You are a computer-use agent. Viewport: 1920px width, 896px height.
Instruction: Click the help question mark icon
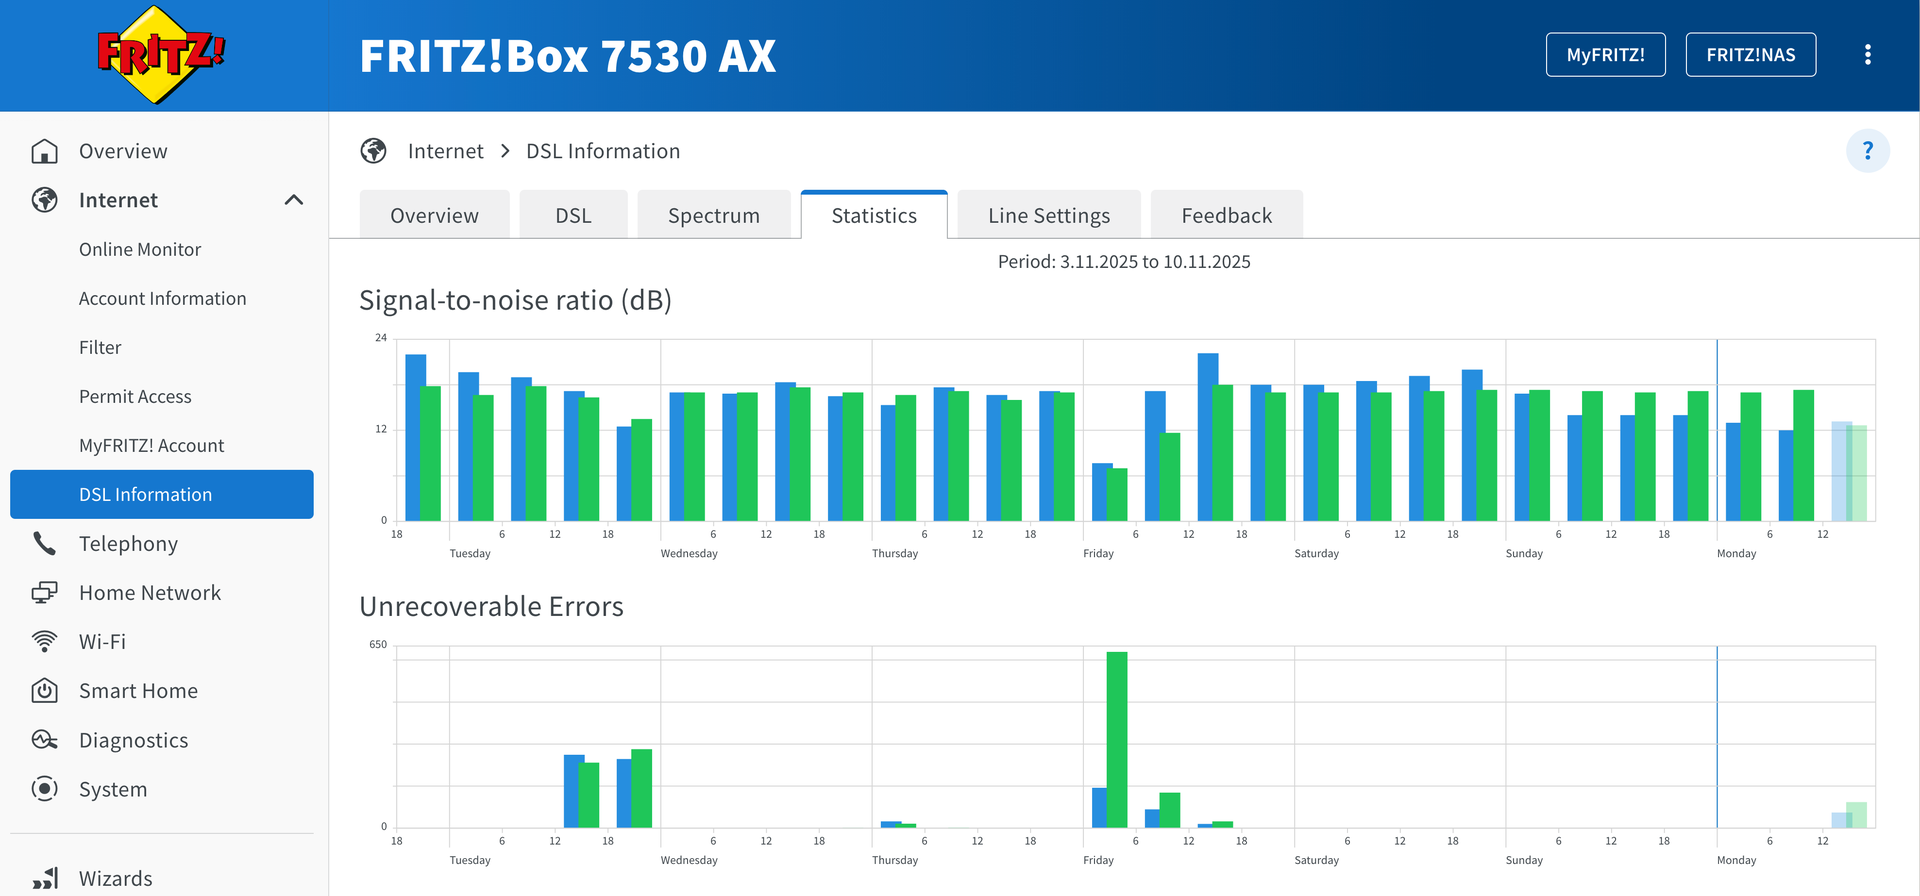tap(1867, 151)
